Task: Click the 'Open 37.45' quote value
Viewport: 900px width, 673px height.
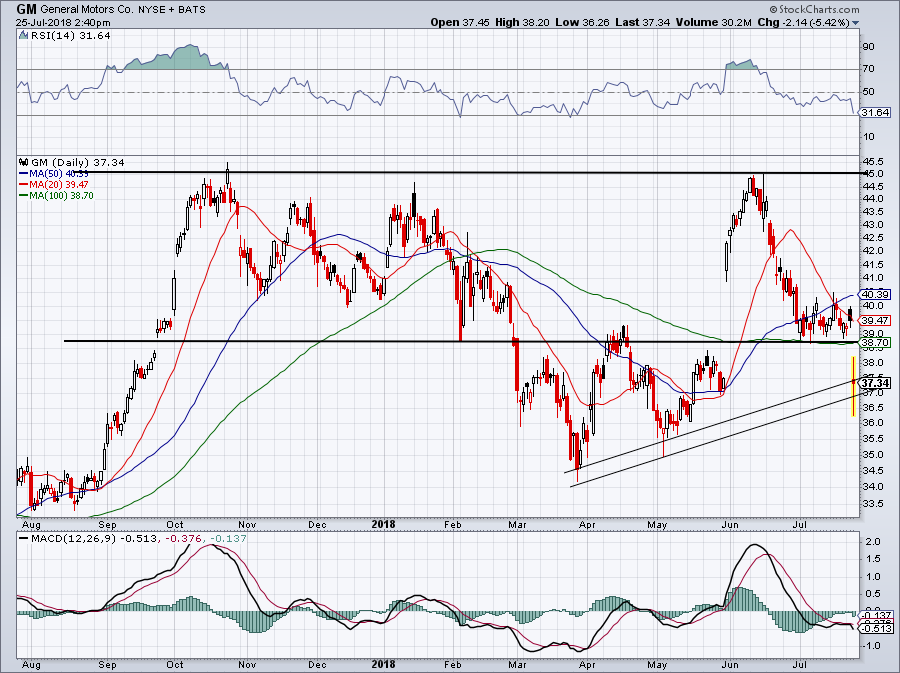Action: coord(461,22)
